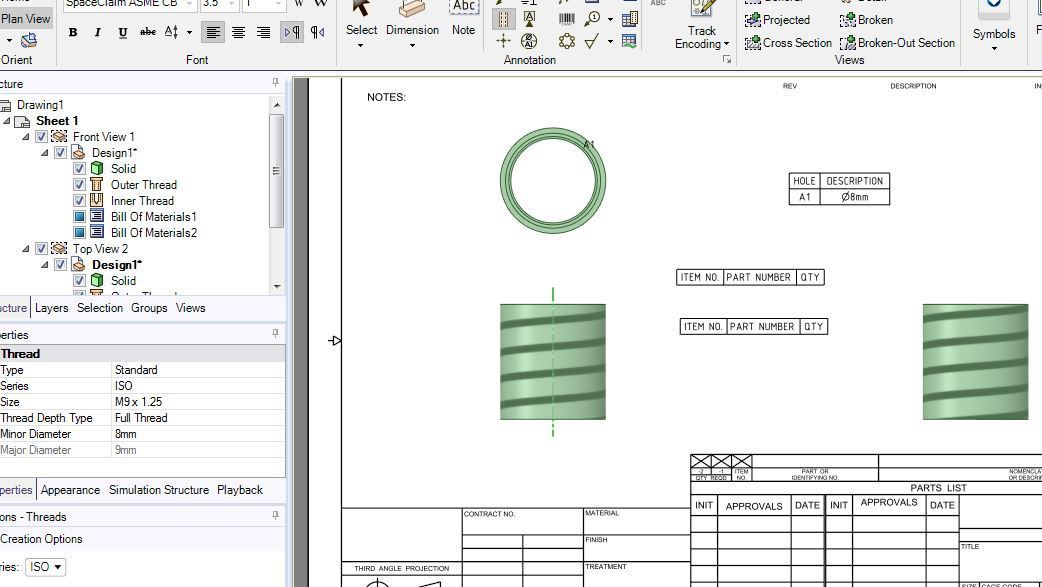Open the Select tool dropdown arrow
Screen dimensions: 1042x587
click(x=361, y=45)
